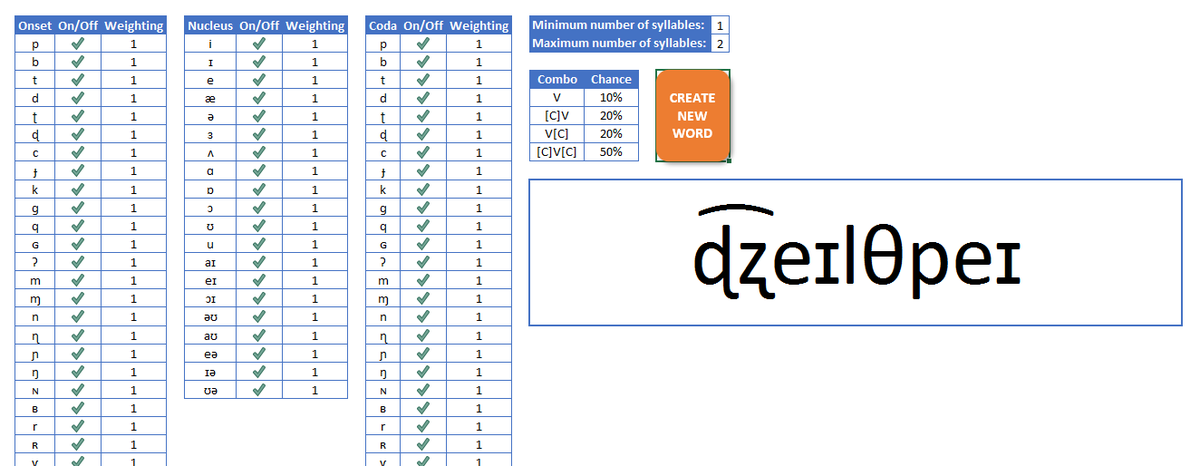Click the 'Maximum number of syllables:' label

620,43
